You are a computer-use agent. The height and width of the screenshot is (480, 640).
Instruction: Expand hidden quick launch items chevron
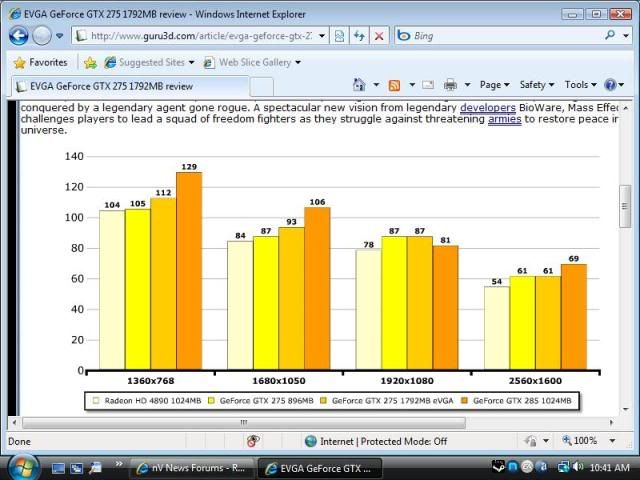(x=119, y=464)
